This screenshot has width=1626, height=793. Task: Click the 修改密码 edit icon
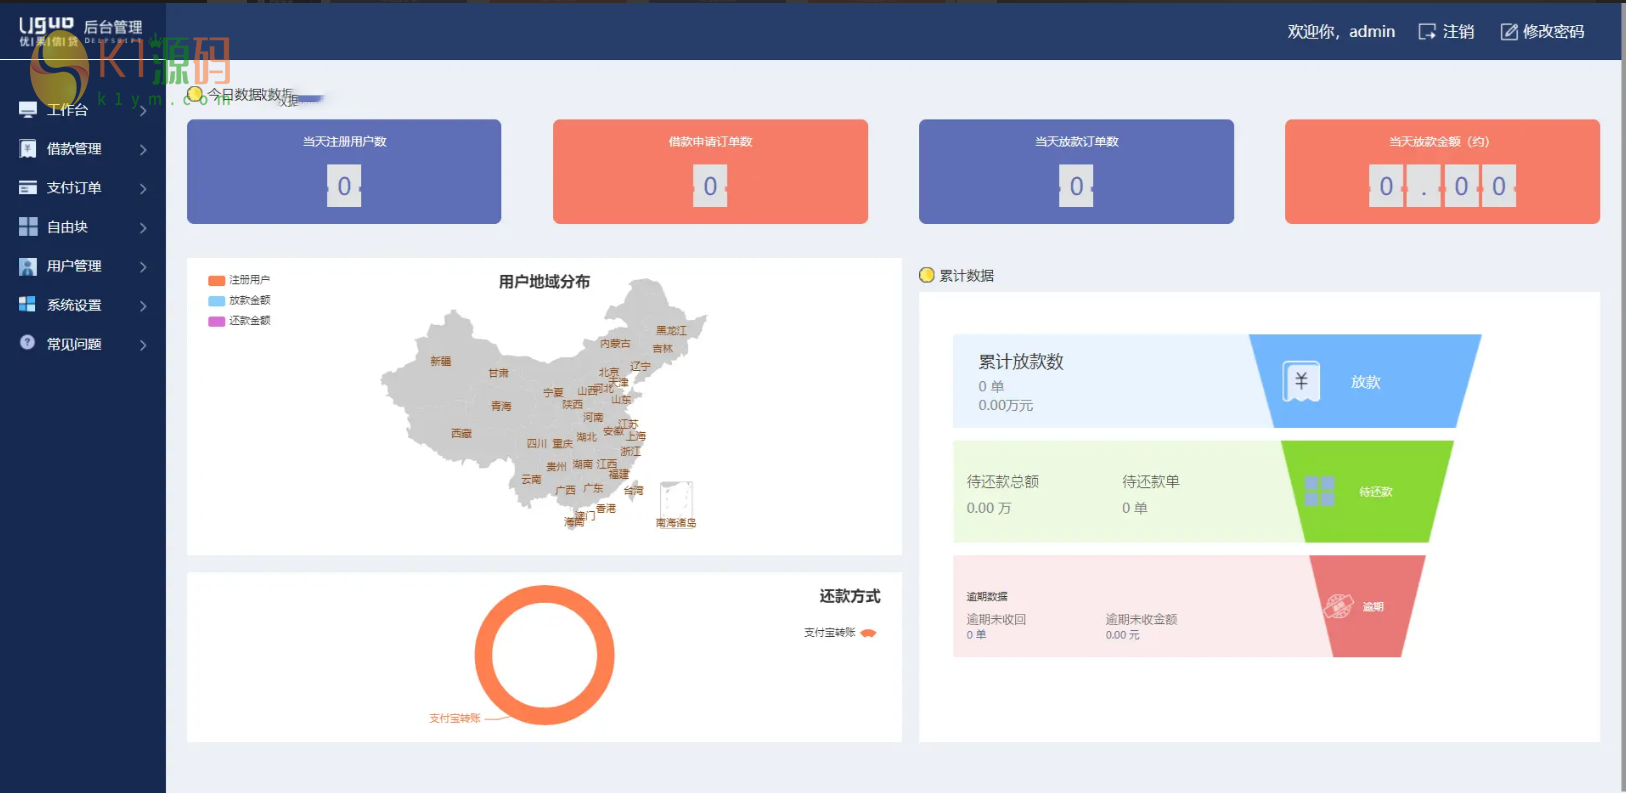(x=1509, y=32)
